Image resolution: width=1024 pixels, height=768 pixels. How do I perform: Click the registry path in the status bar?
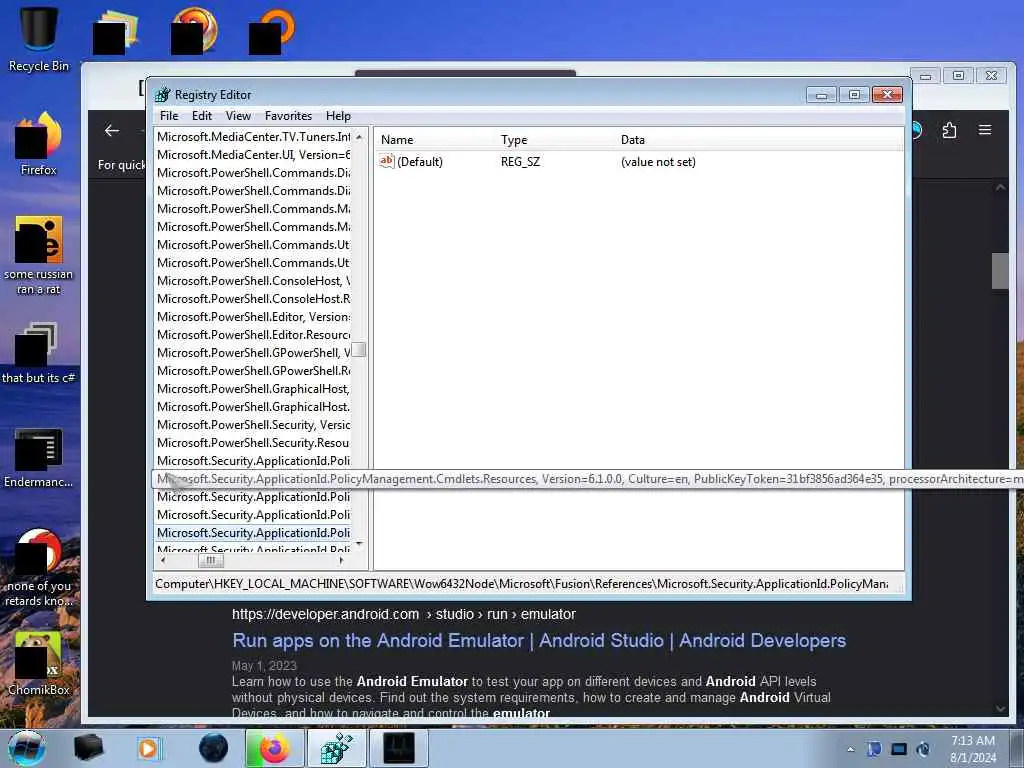521,584
